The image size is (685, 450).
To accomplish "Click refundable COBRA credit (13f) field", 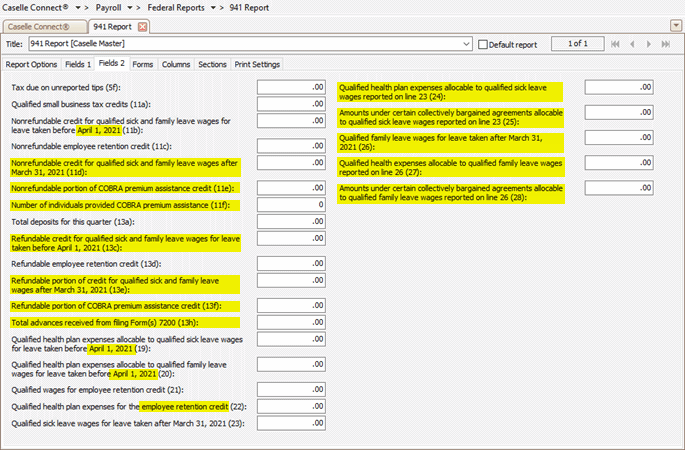I will [x=291, y=305].
